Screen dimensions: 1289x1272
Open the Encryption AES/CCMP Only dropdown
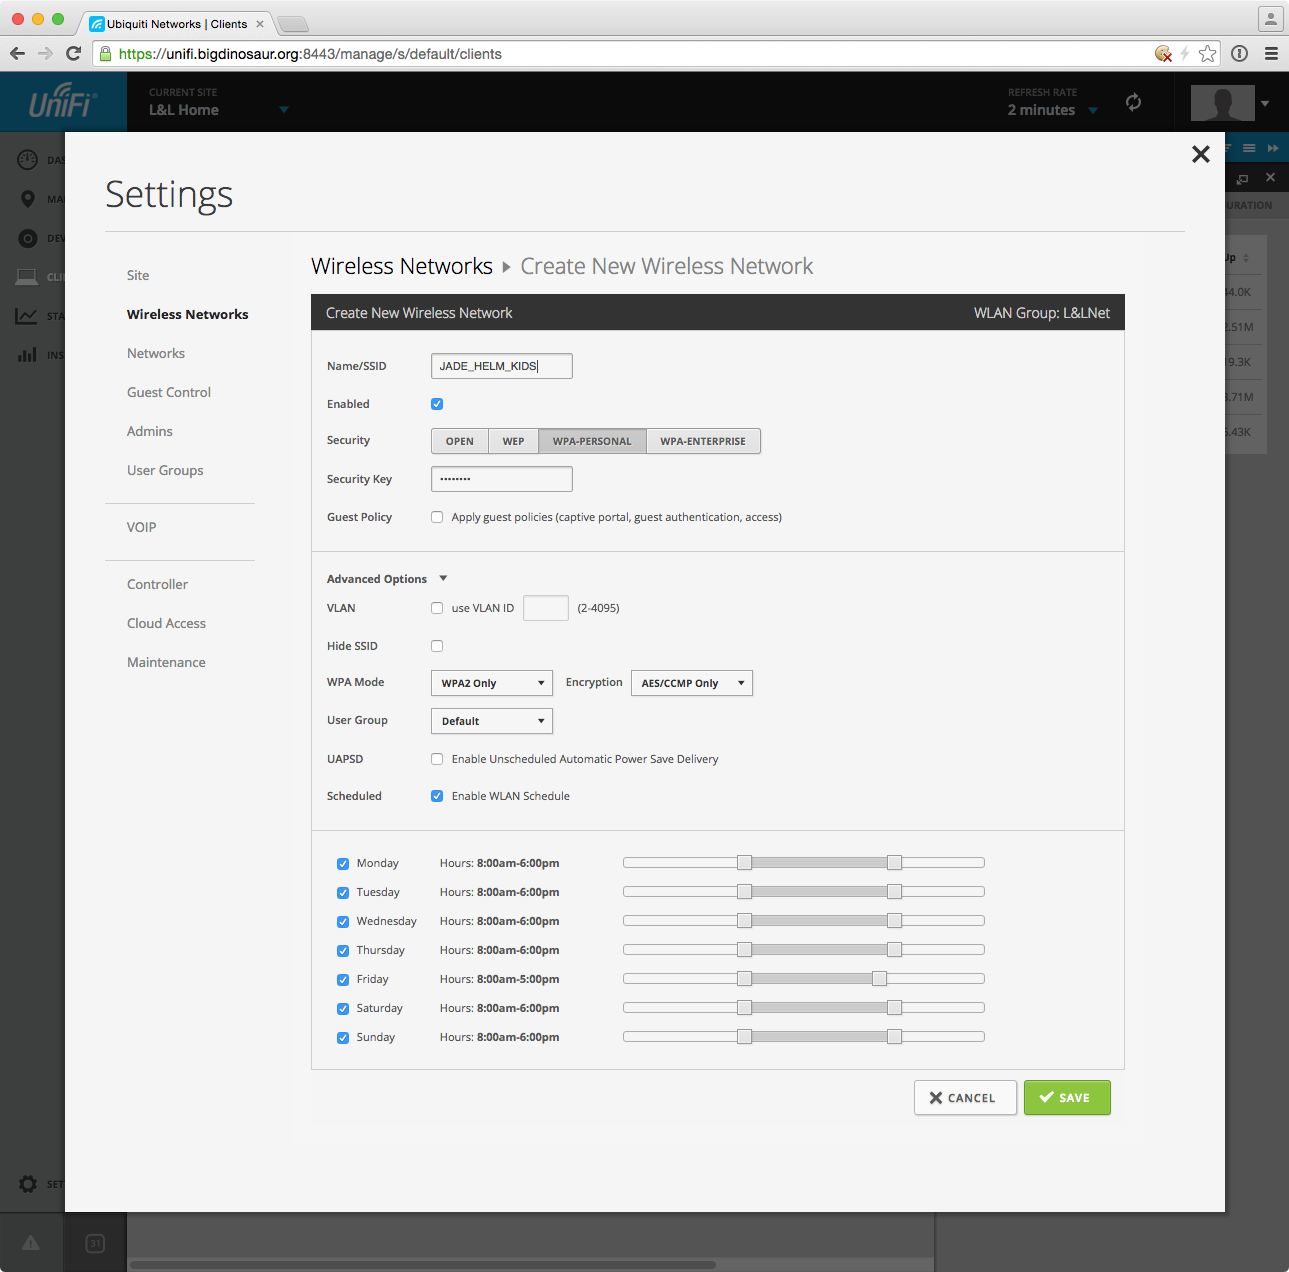(x=691, y=683)
